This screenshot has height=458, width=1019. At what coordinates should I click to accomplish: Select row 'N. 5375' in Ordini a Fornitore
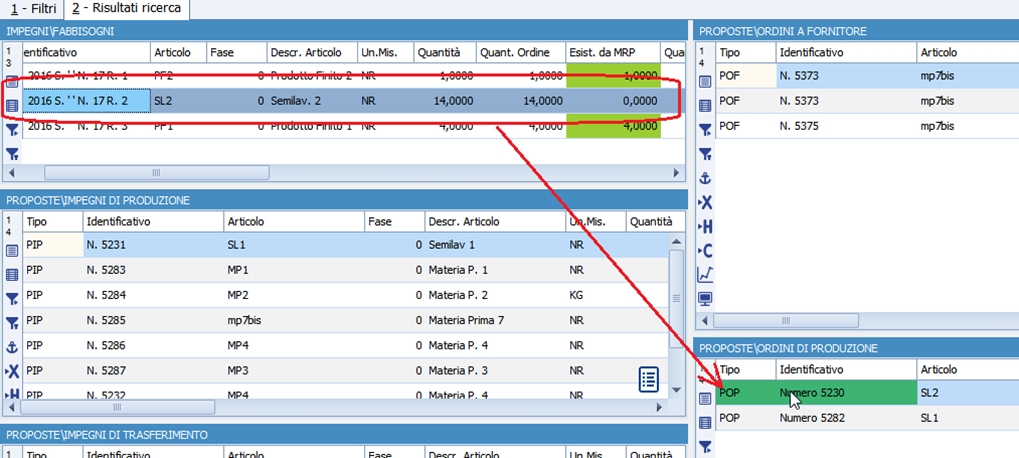868,126
